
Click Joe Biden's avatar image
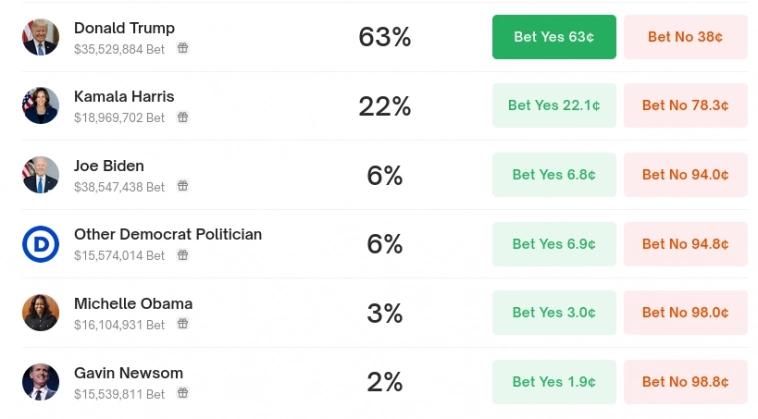(x=41, y=175)
